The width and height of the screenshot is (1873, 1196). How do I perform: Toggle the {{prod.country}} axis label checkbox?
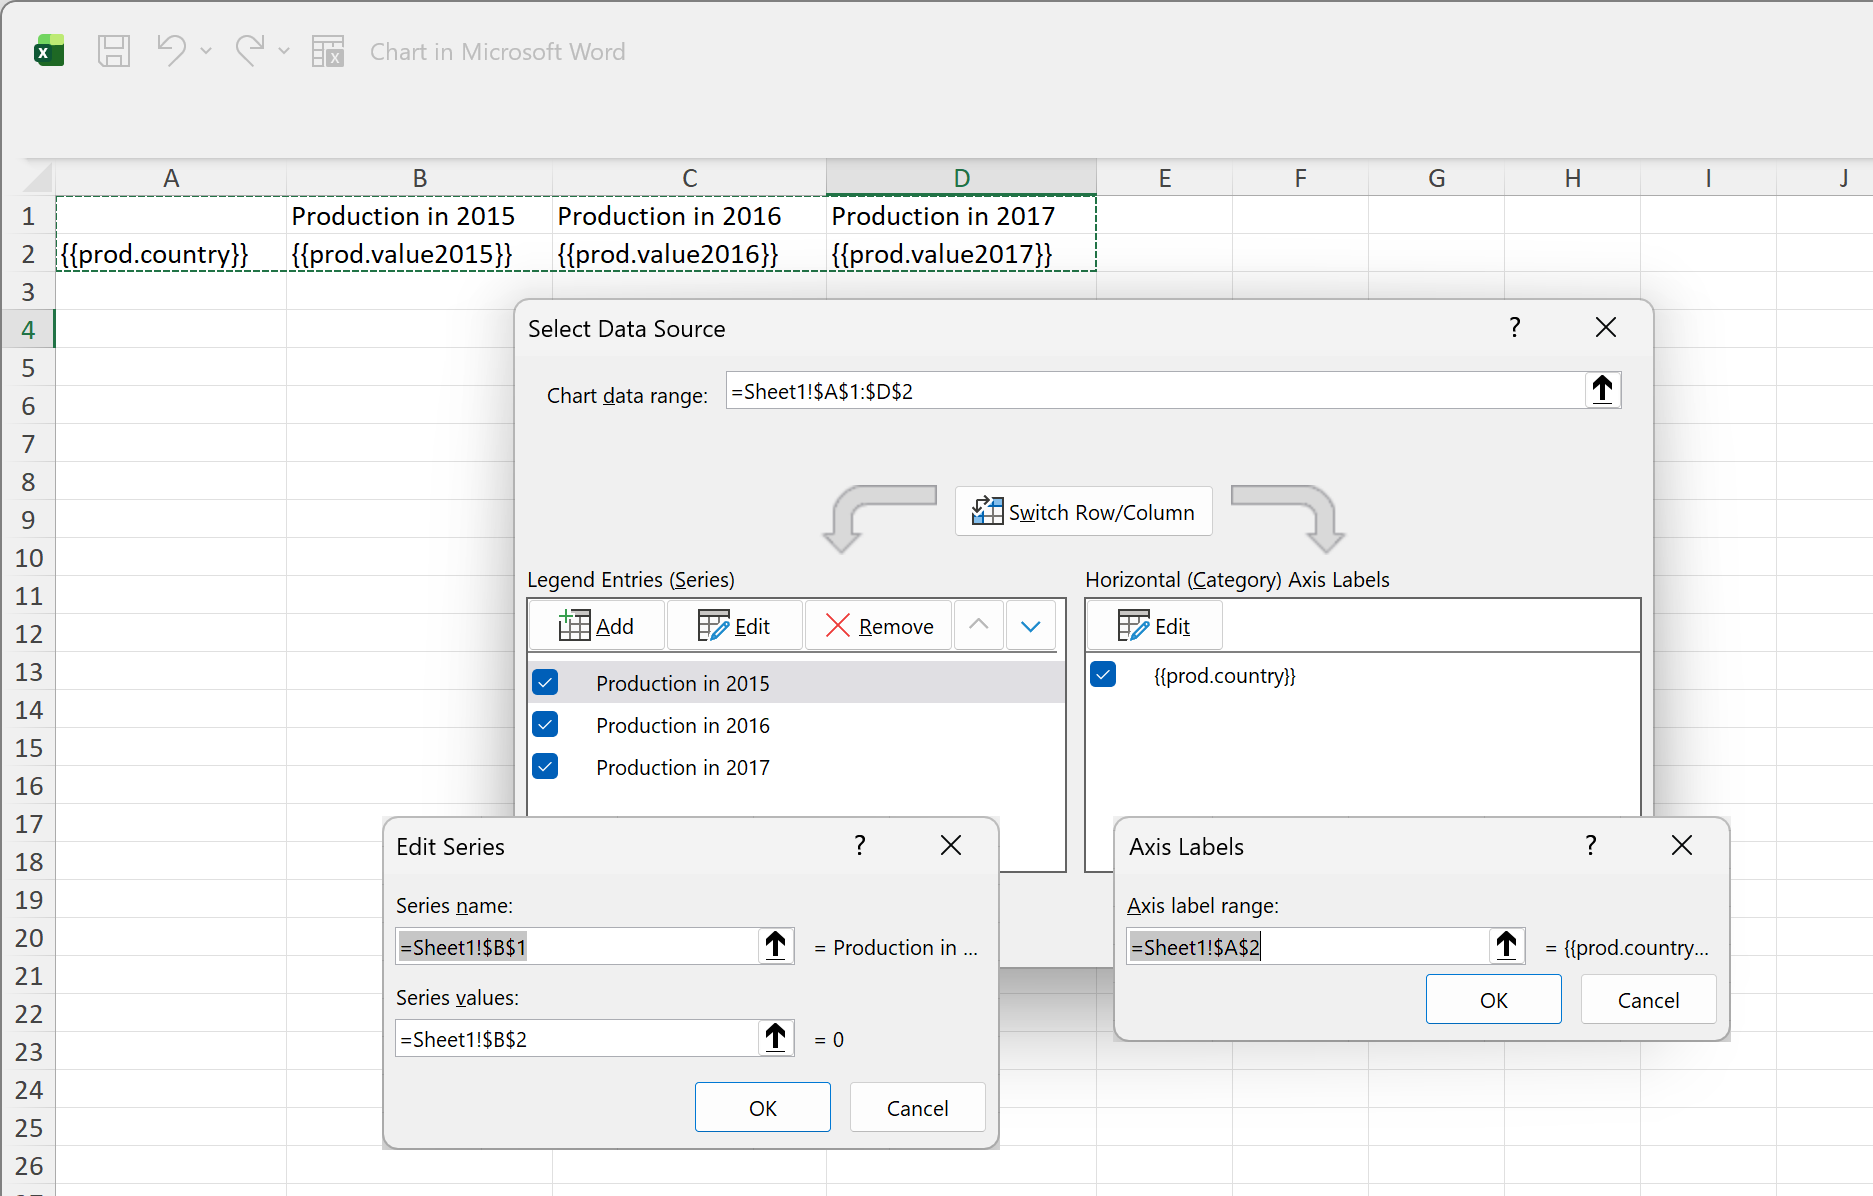point(1103,675)
